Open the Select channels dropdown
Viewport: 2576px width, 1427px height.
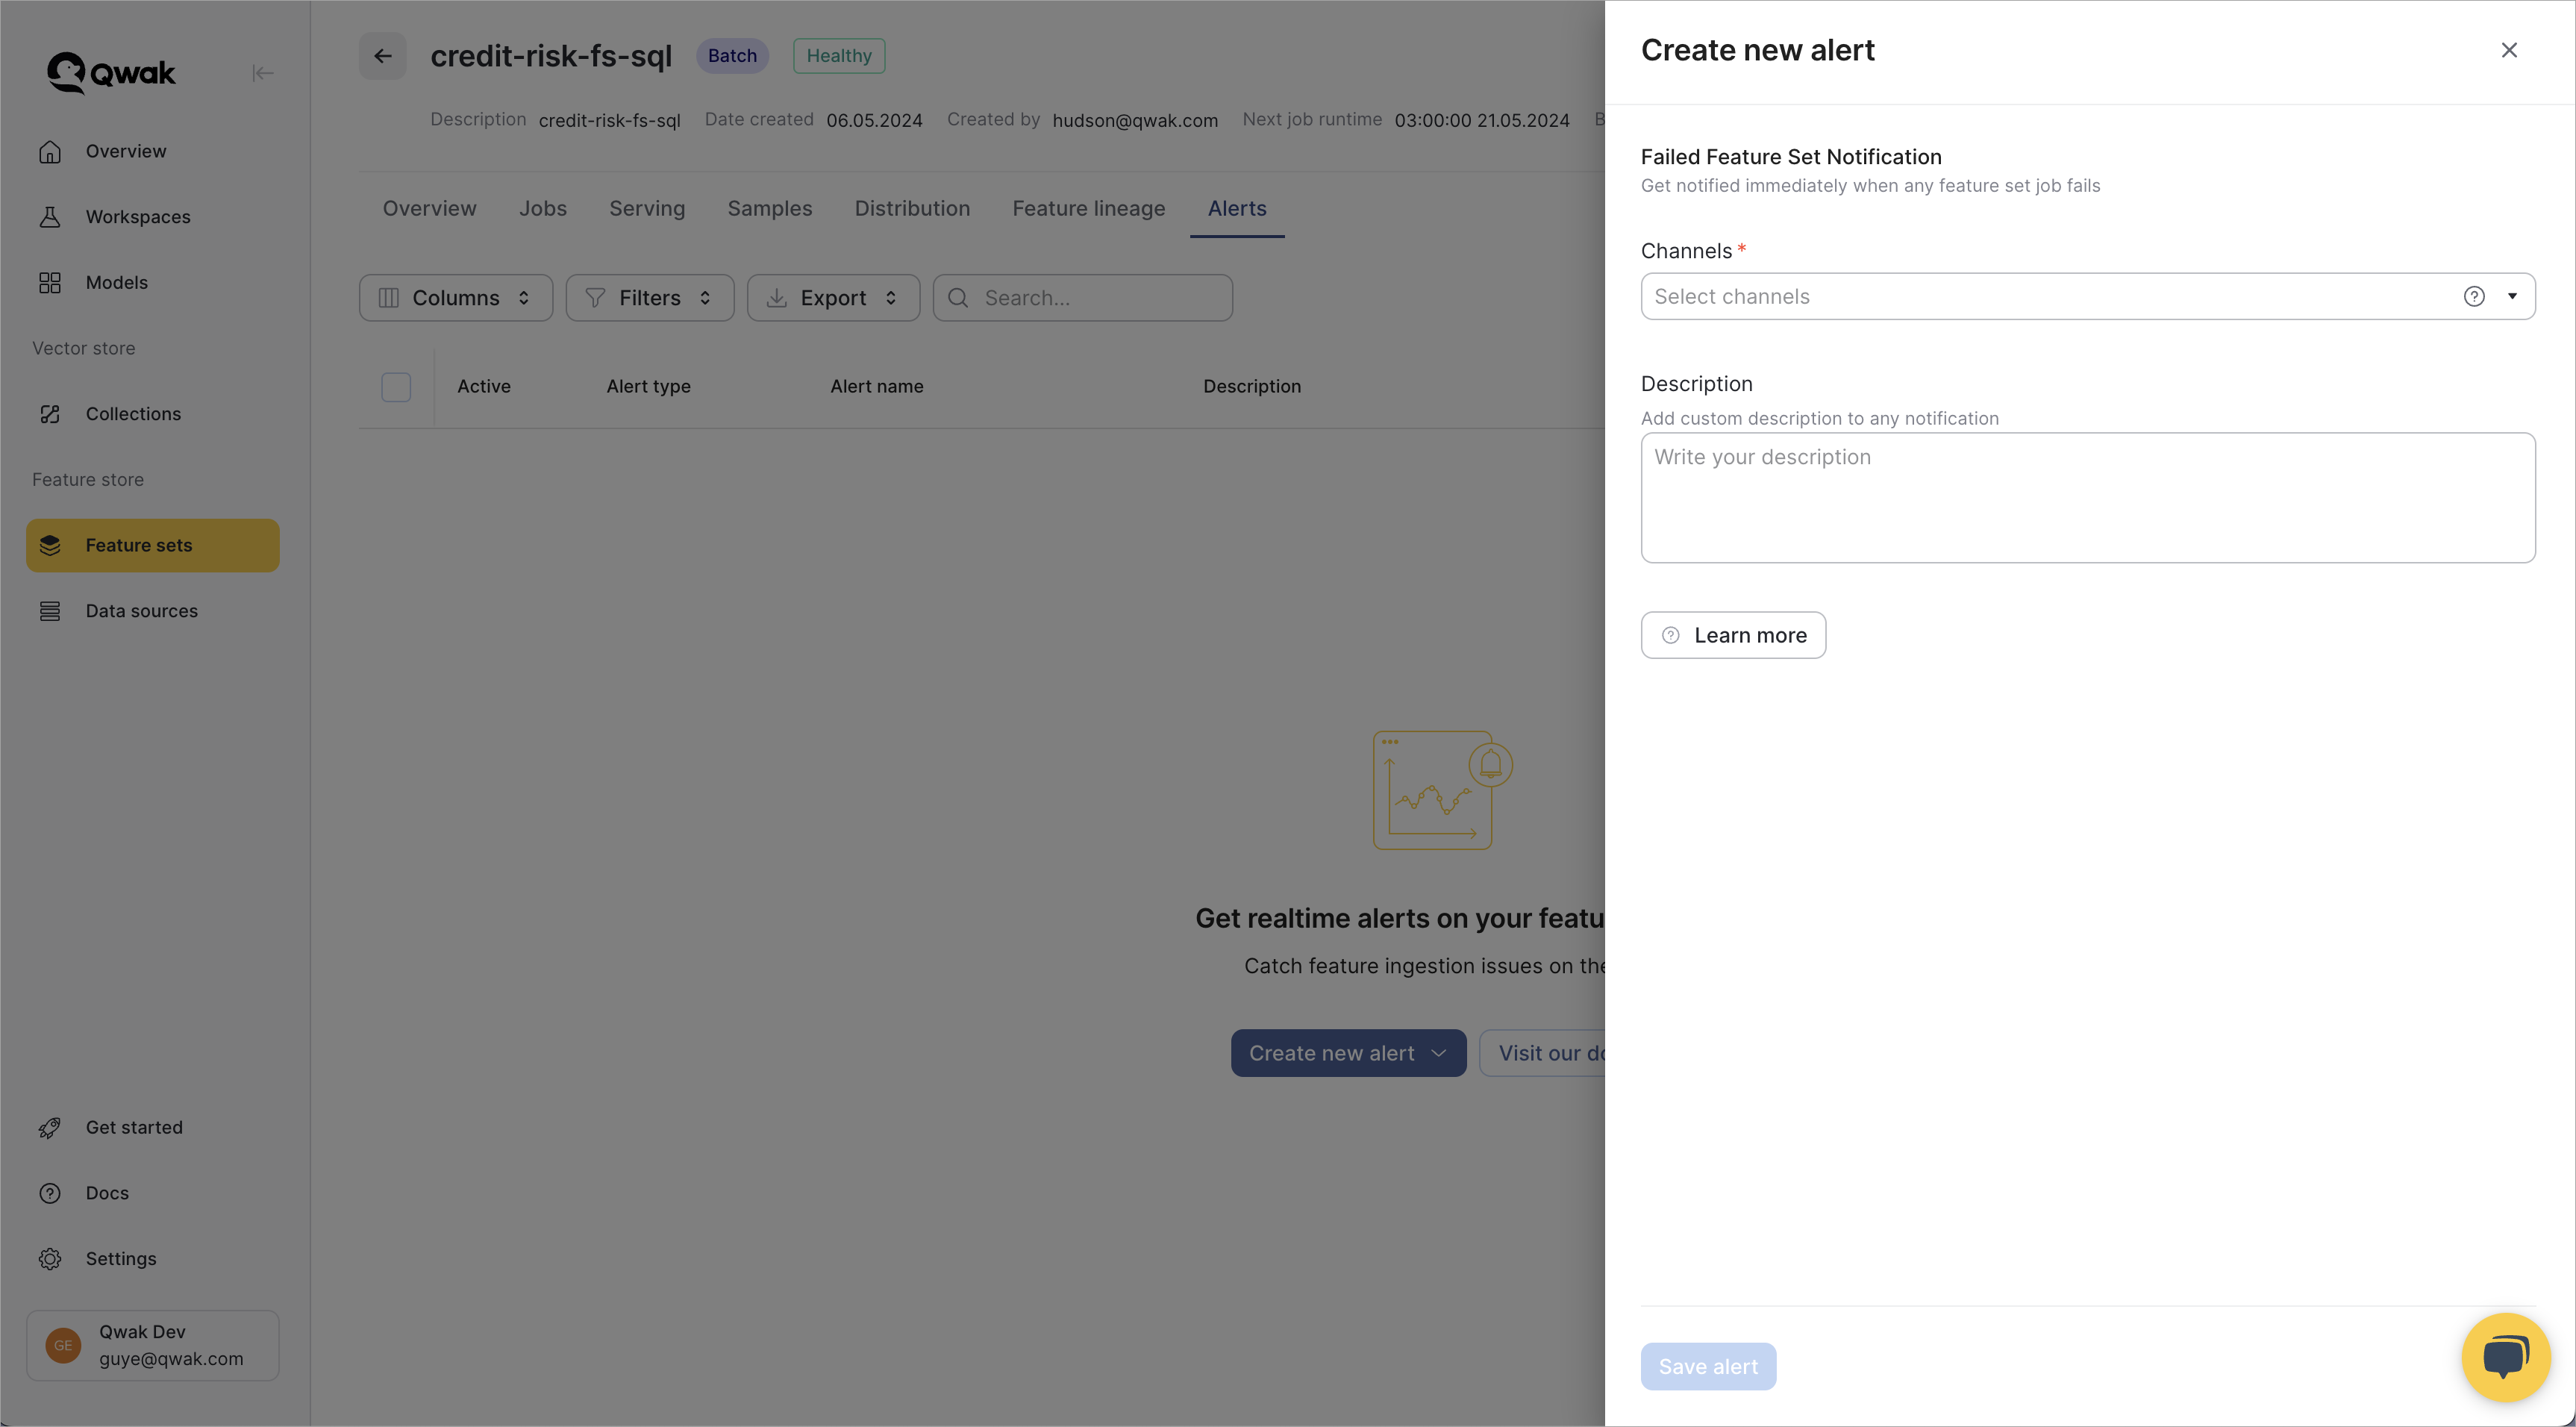pyautogui.click(x=2050, y=296)
